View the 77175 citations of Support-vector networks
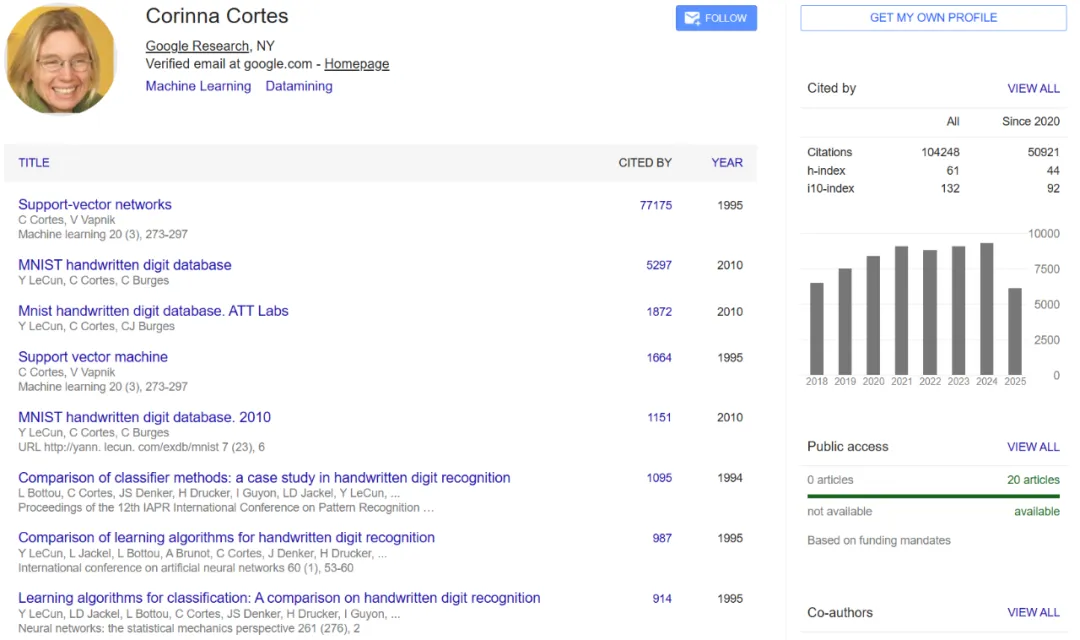The width and height of the screenshot is (1080, 640). (x=655, y=205)
